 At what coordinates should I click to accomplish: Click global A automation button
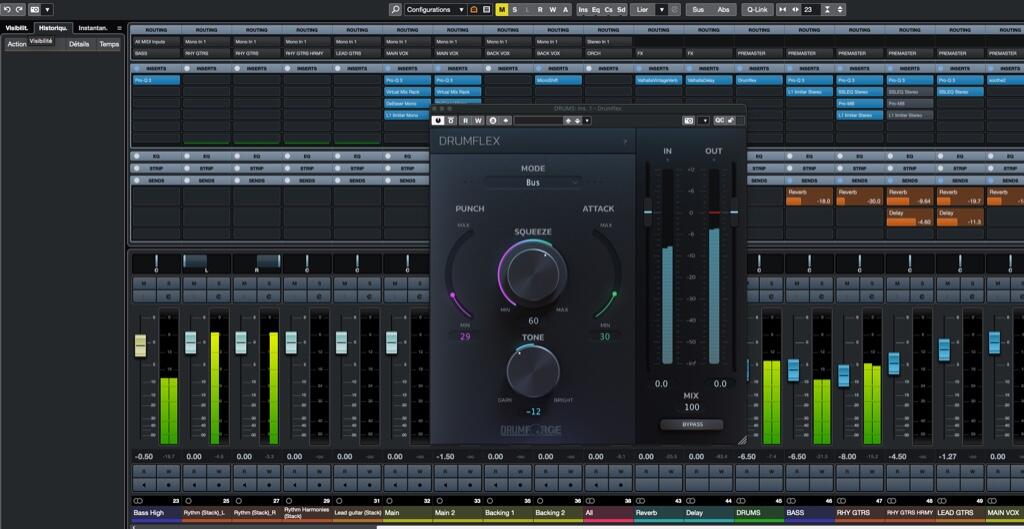565,10
